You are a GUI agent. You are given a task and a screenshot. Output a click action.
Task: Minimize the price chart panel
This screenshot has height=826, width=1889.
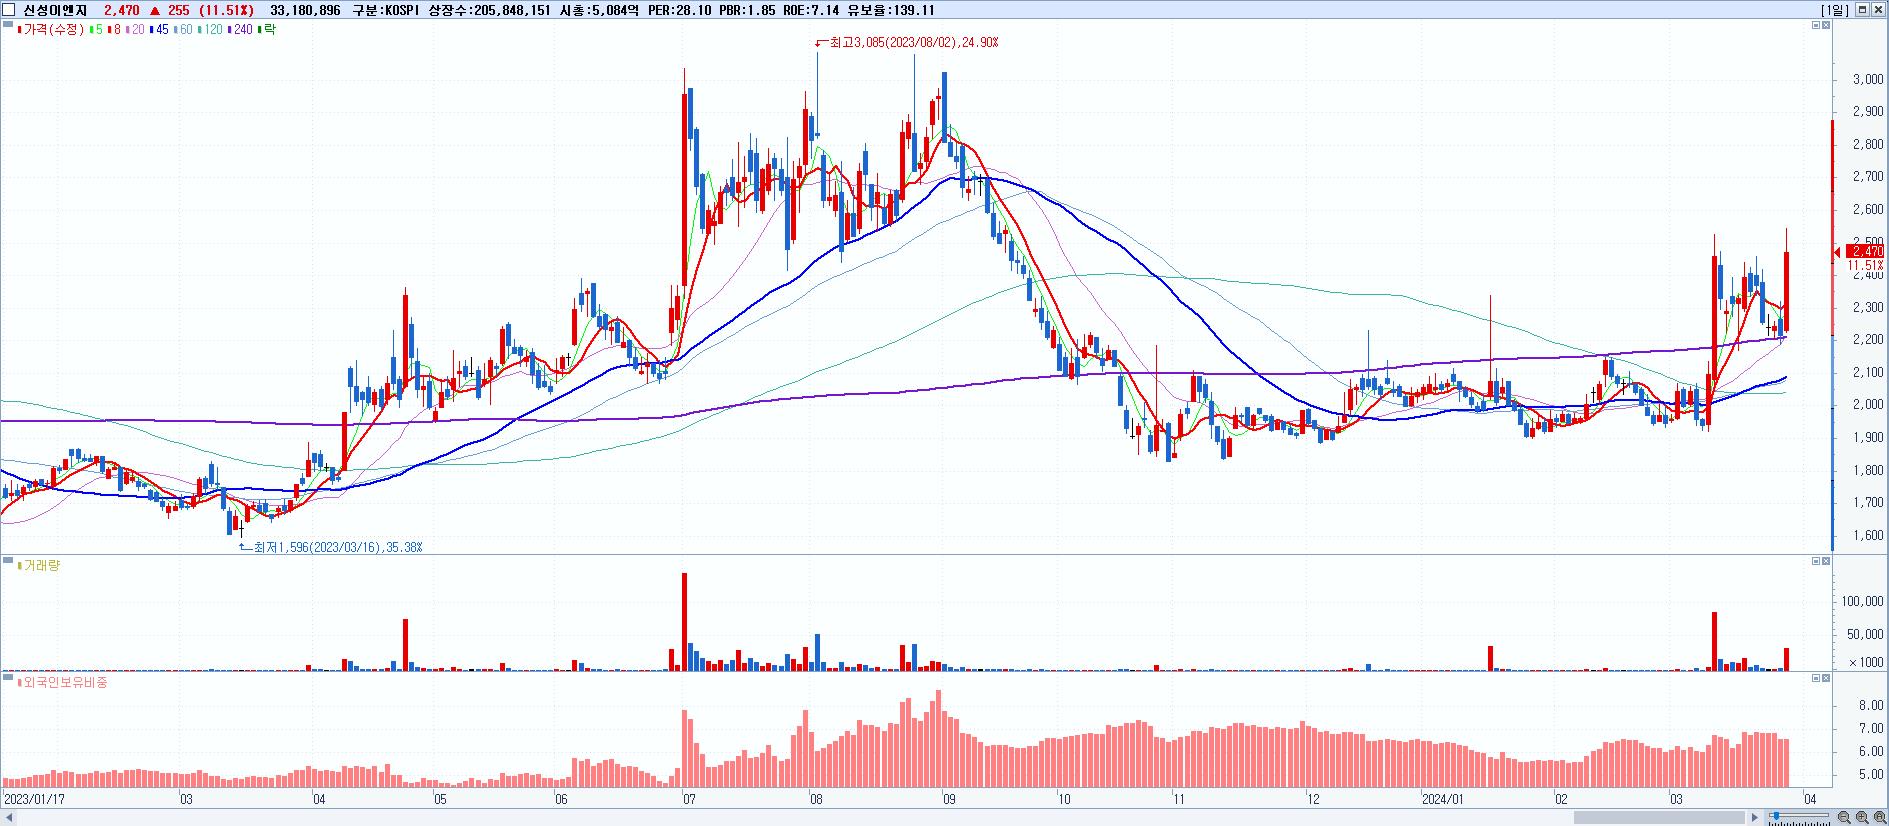click(1816, 25)
